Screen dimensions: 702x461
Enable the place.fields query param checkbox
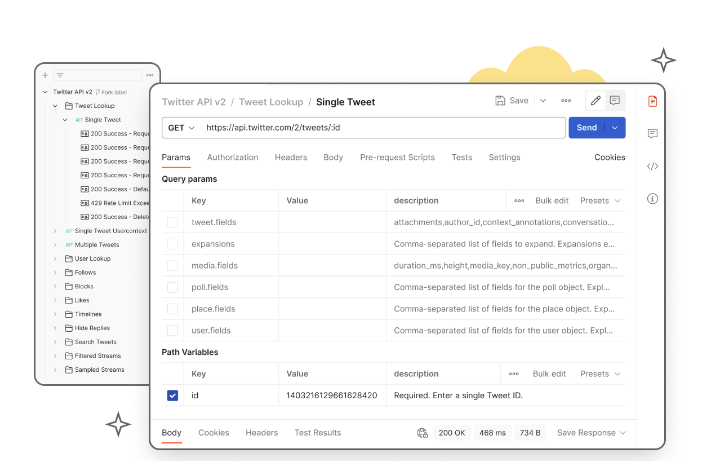[172, 309]
